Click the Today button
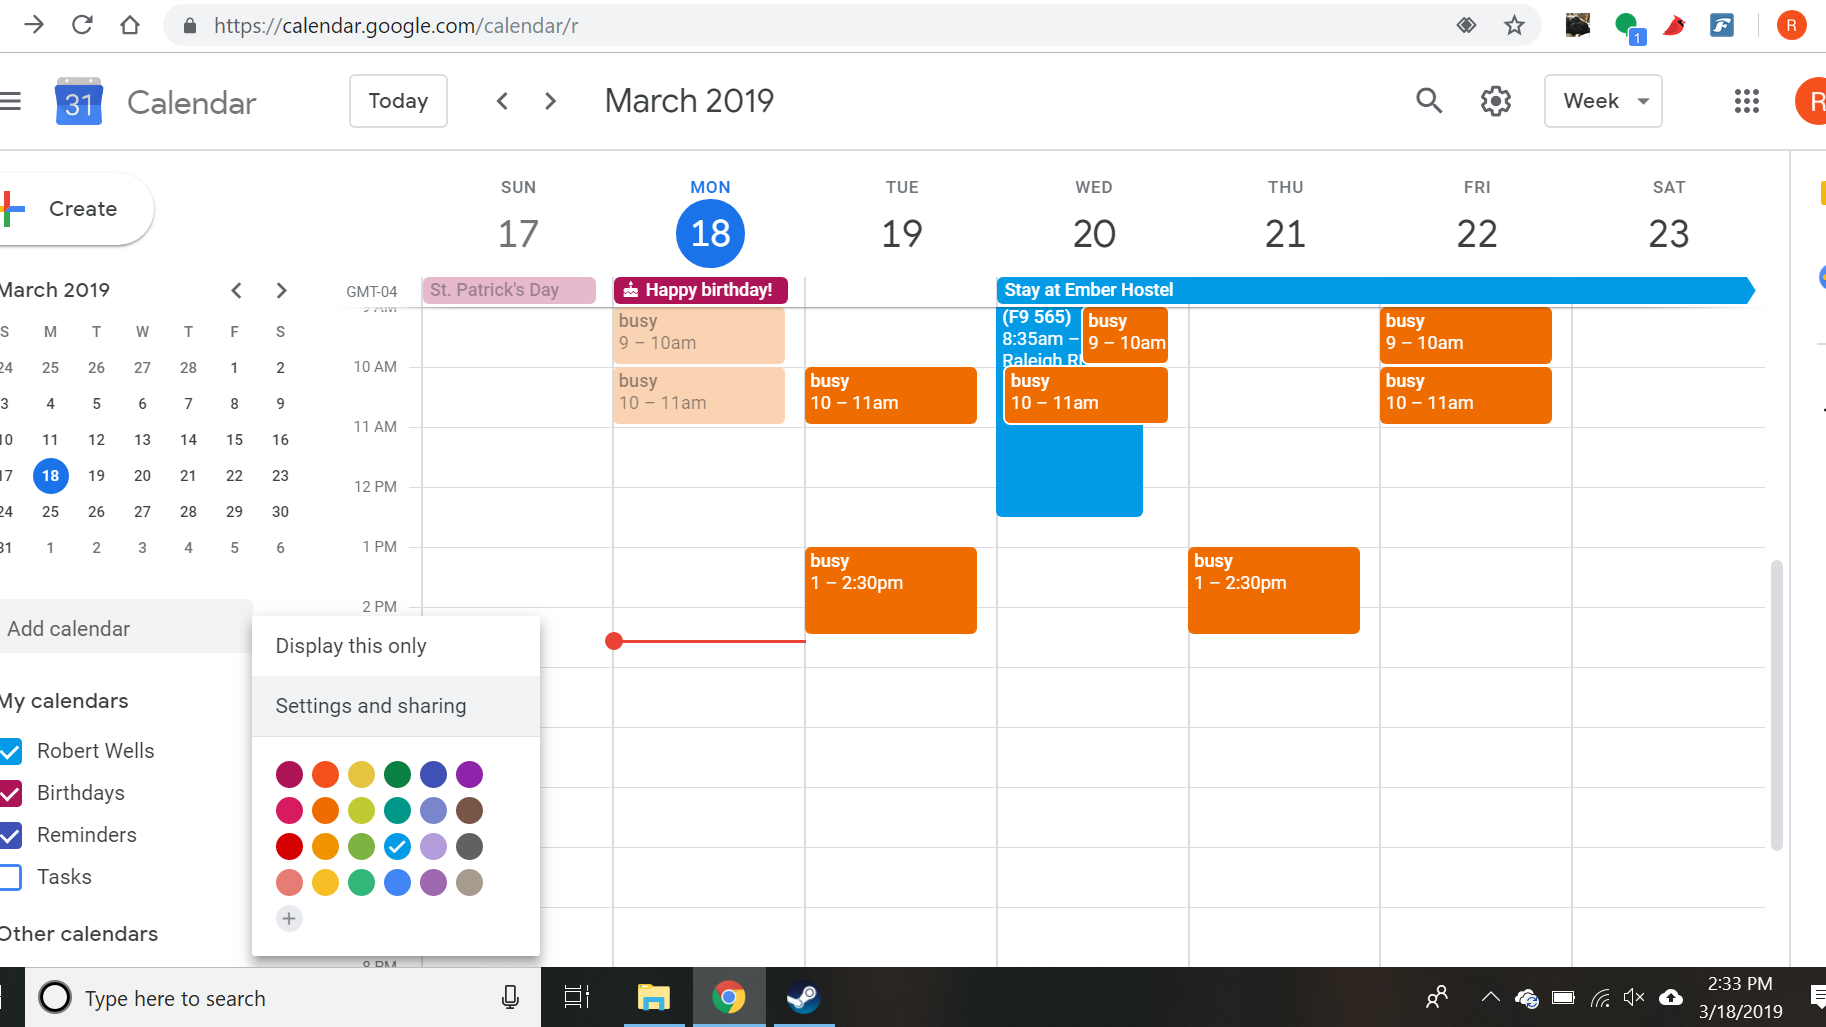This screenshot has height=1027, width=1826. coord(398,101)
